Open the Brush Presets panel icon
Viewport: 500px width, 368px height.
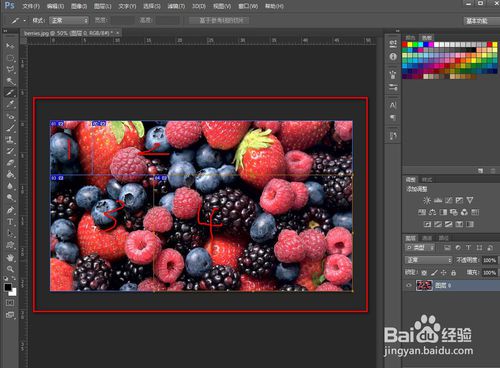393,87
